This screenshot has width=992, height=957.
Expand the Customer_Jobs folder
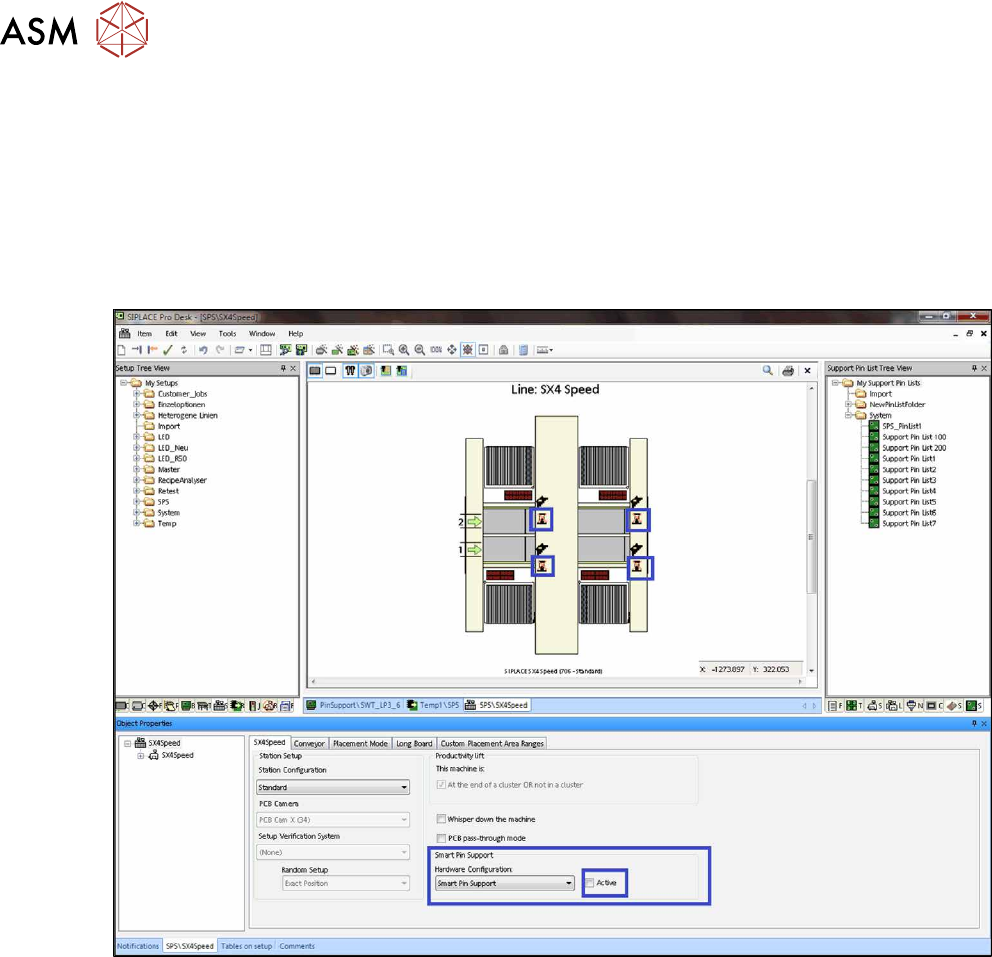[136, 393]
